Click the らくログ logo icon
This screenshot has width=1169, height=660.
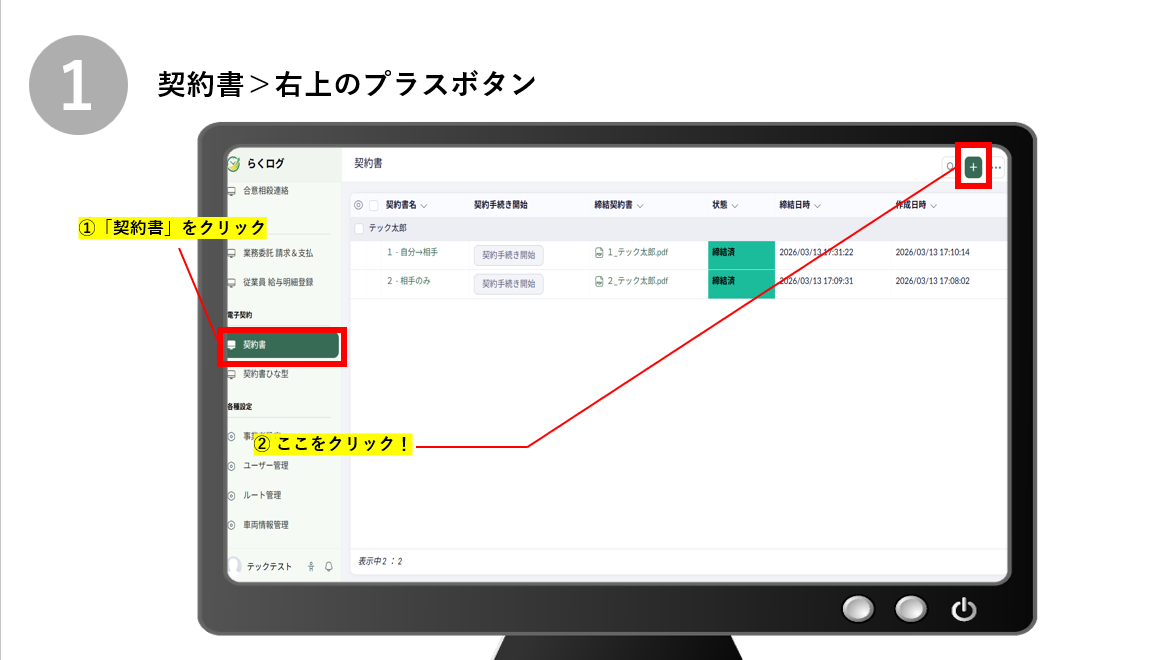(233, 164)
